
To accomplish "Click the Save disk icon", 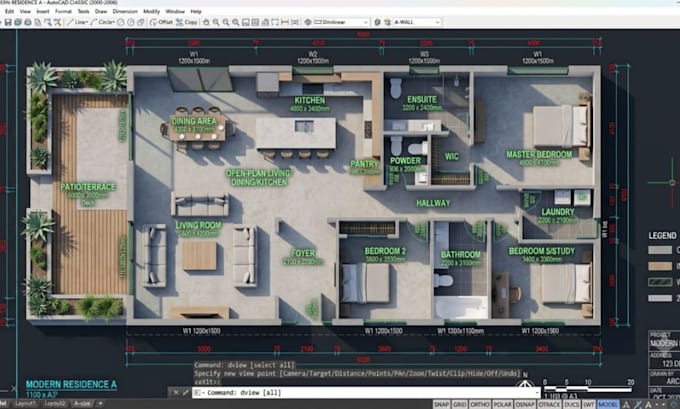I will 8,22.
